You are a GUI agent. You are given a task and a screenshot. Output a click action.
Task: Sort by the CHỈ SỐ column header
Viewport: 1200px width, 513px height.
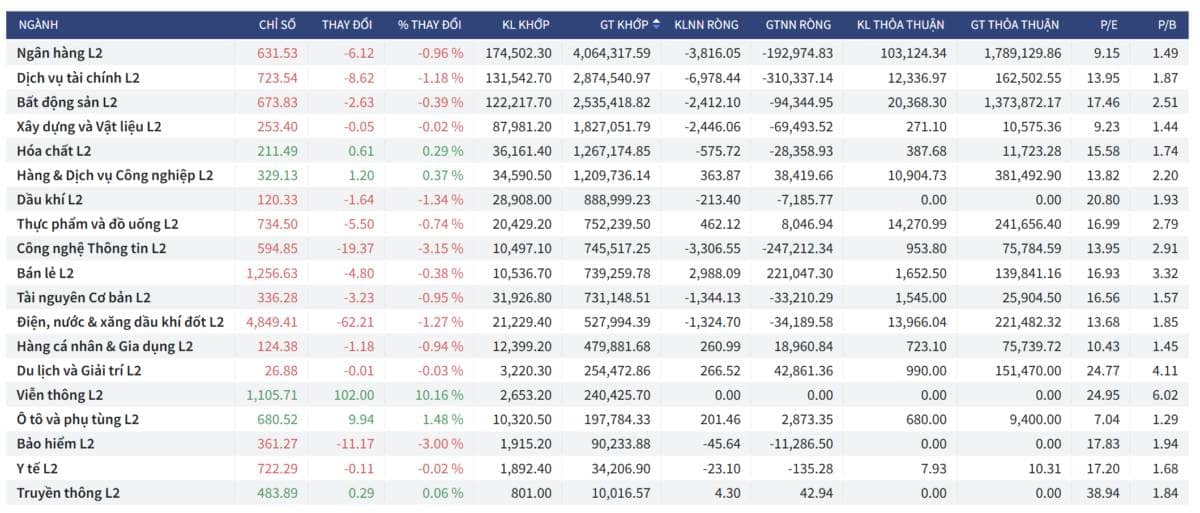277,24
